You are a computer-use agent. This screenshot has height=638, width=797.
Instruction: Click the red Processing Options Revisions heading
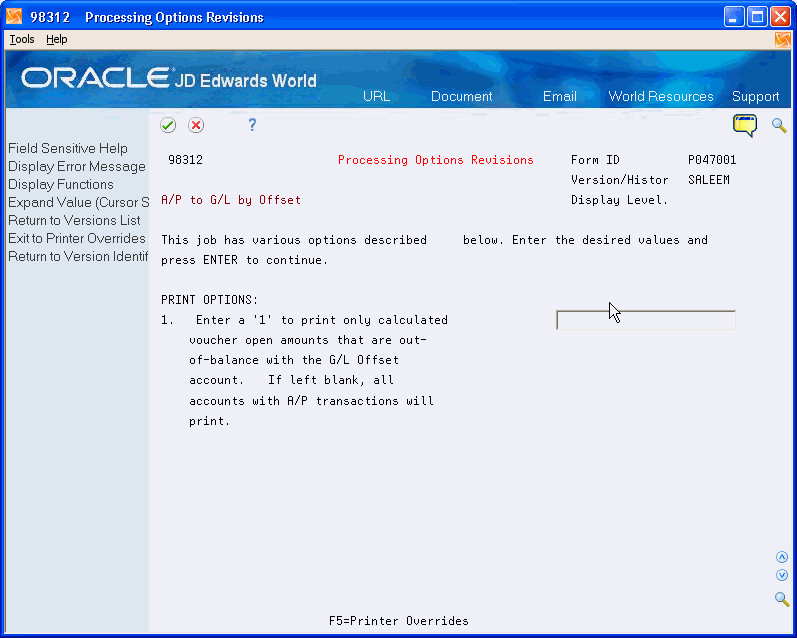click(x=436, y=160)
